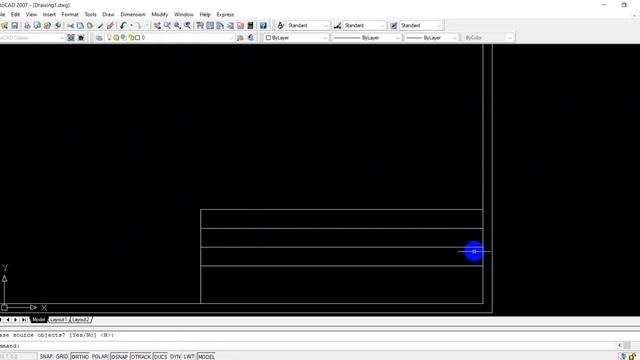
Task: Toggle DYN dynamic input
Action: click(175, 356)
